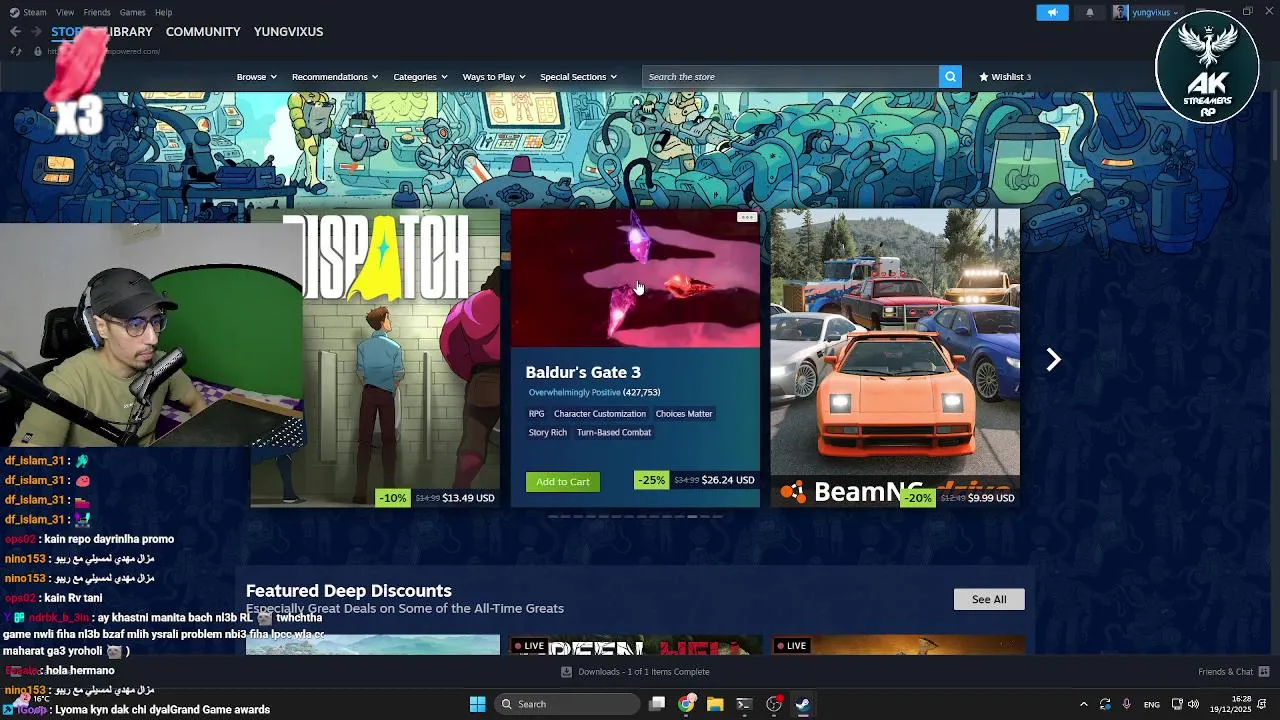Open File Explorer from the taskbar
Viewport: 1280px width, 720px height.
[x=715, y=704]
